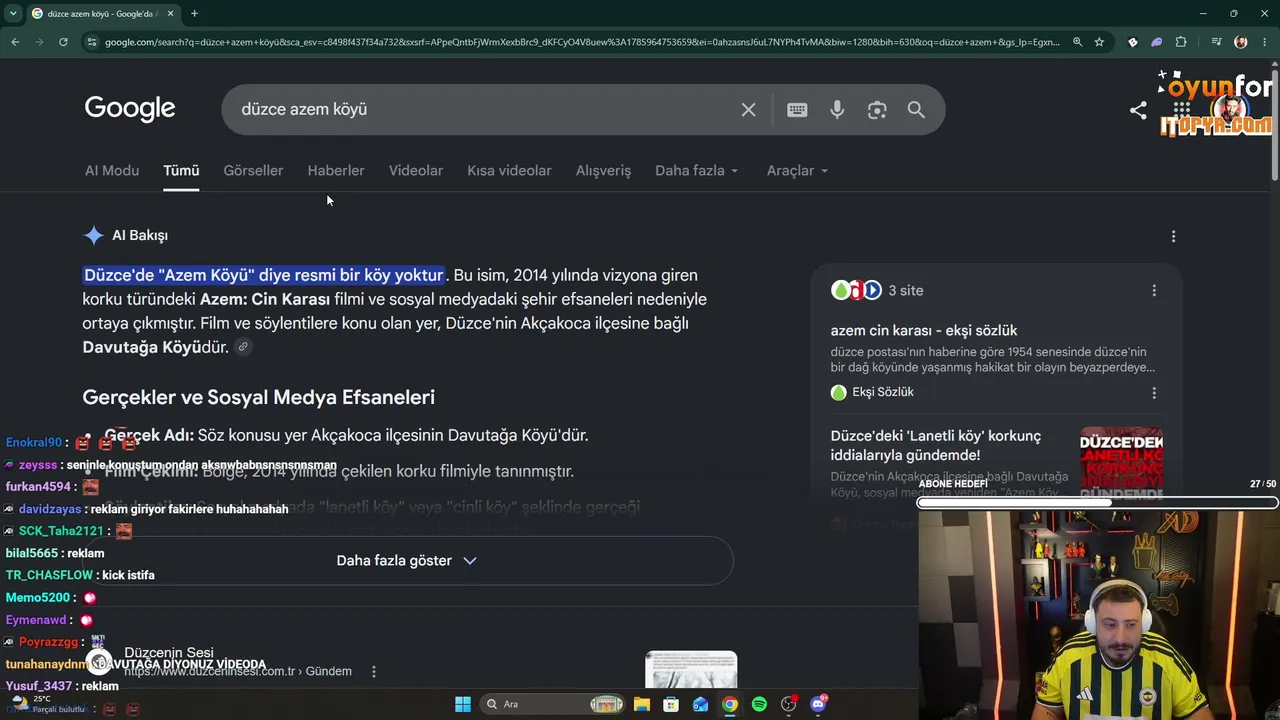1280x720 pixels.
Task: Open "azem cin karası - ekşi sözlük" link
Action: click(924, 330)
